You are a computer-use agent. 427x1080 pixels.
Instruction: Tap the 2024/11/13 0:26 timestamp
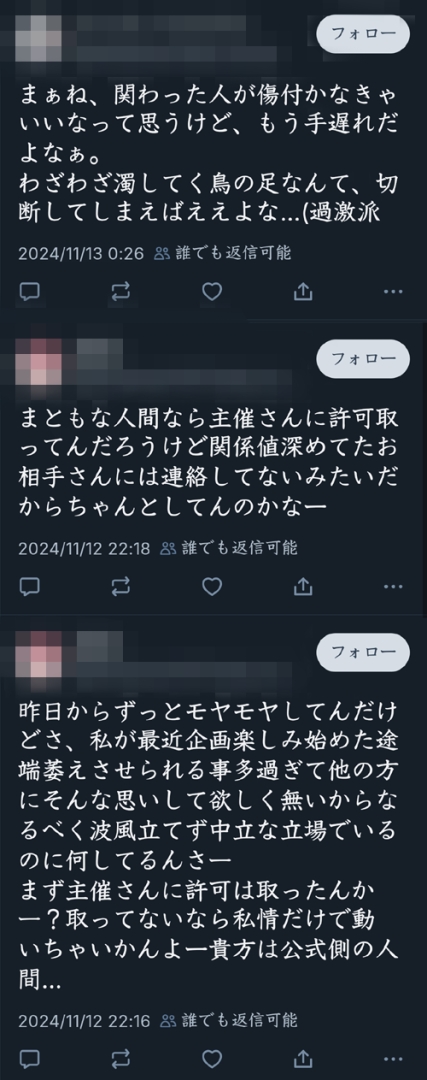point(81,253)
